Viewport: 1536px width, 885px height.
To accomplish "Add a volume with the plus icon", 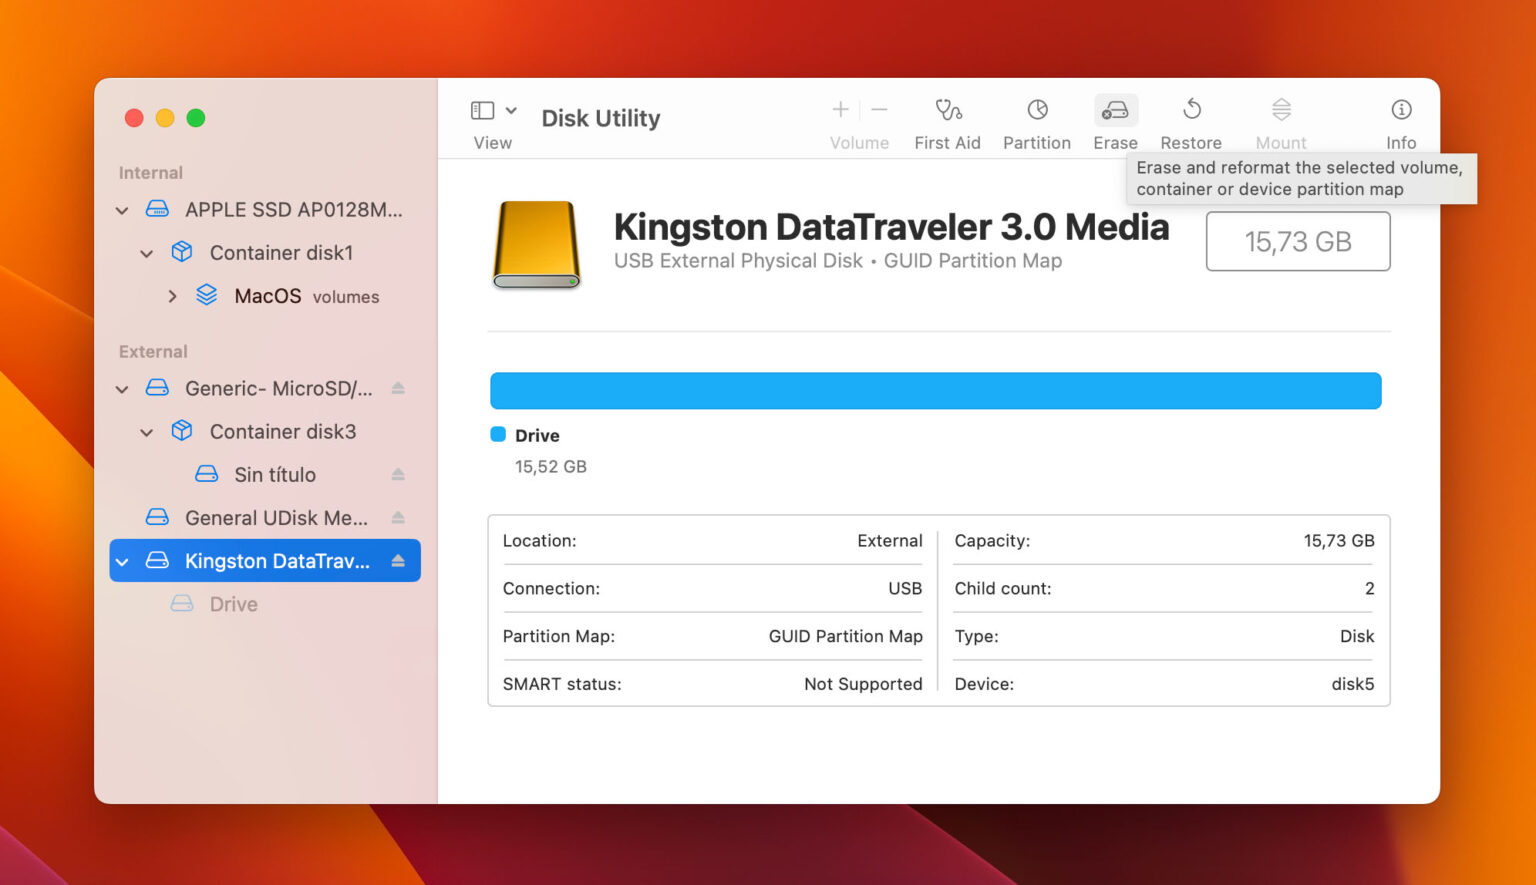I will [840, 110].
